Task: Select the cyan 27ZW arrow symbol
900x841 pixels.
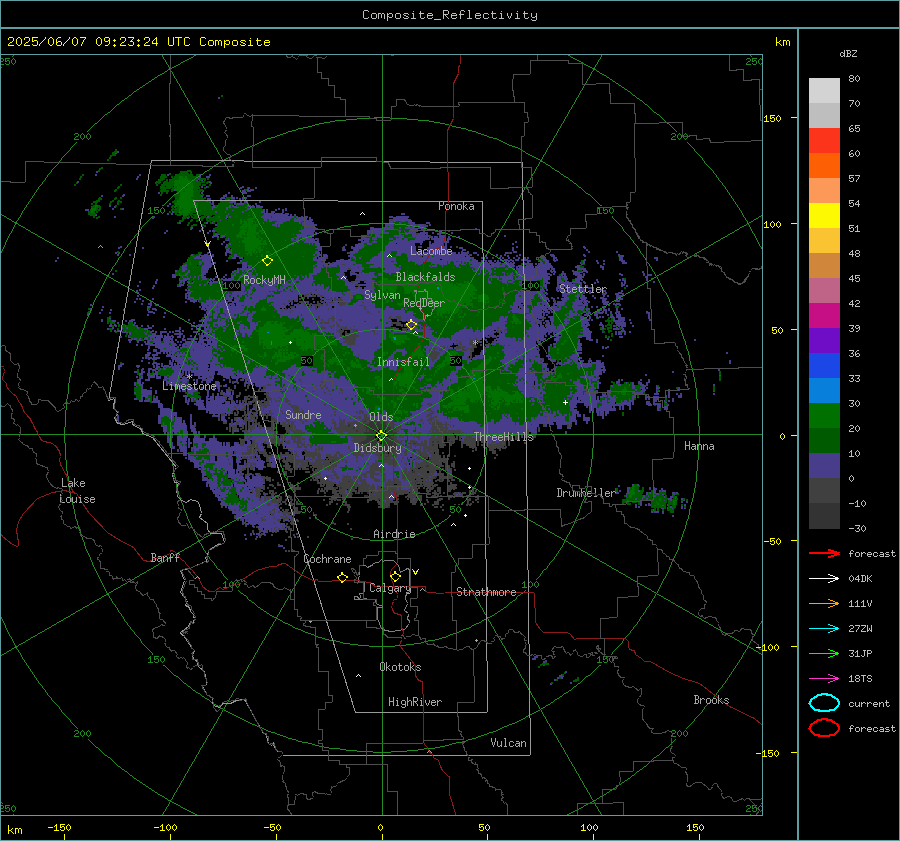Action: (824, 629)
